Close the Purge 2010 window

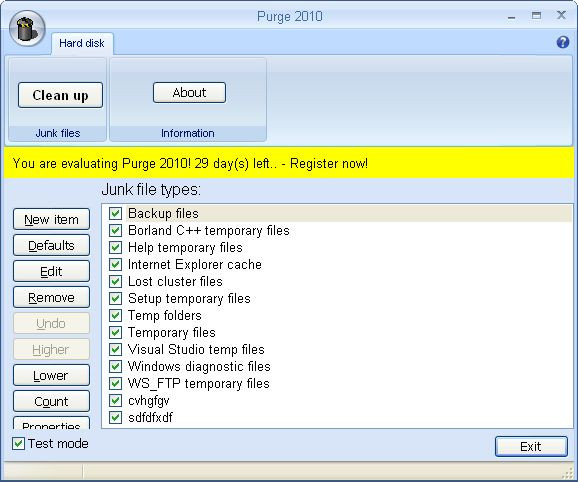coord(561,15)
